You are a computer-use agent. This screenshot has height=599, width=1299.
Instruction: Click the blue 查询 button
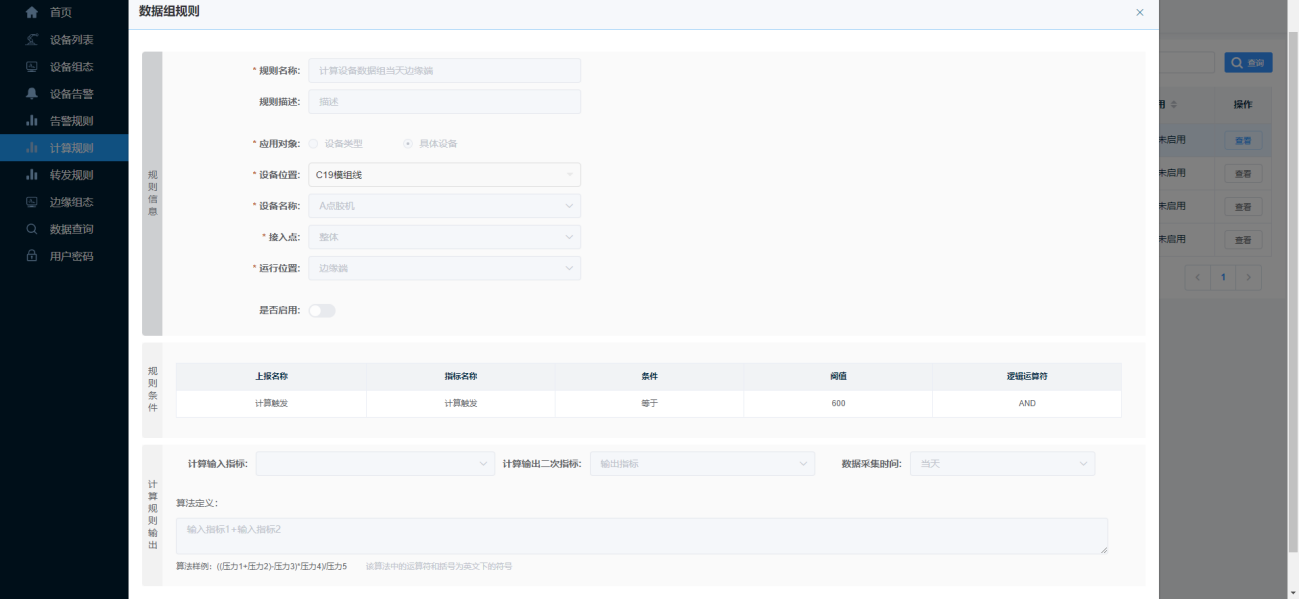1248,63
